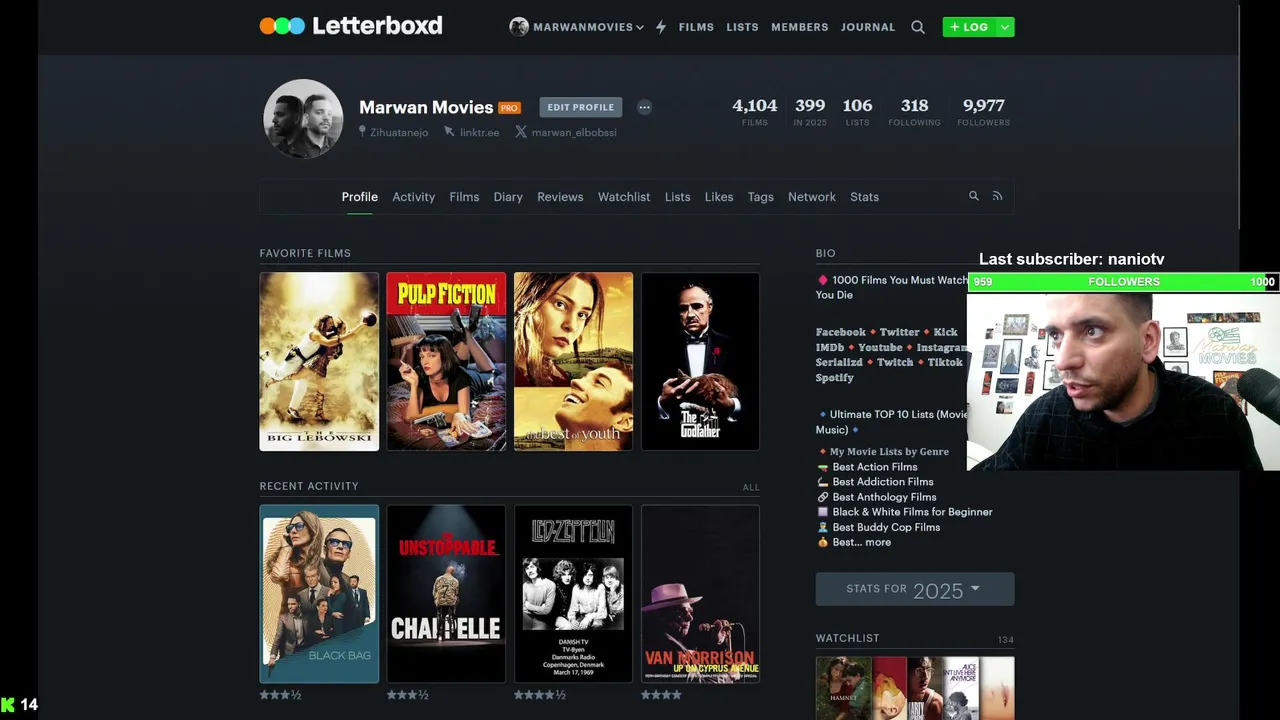The height and width of the screenshot is (720, 1280).
Task: Open the Ultimate TOP 10 Lists link
Action: click(898, 414)
